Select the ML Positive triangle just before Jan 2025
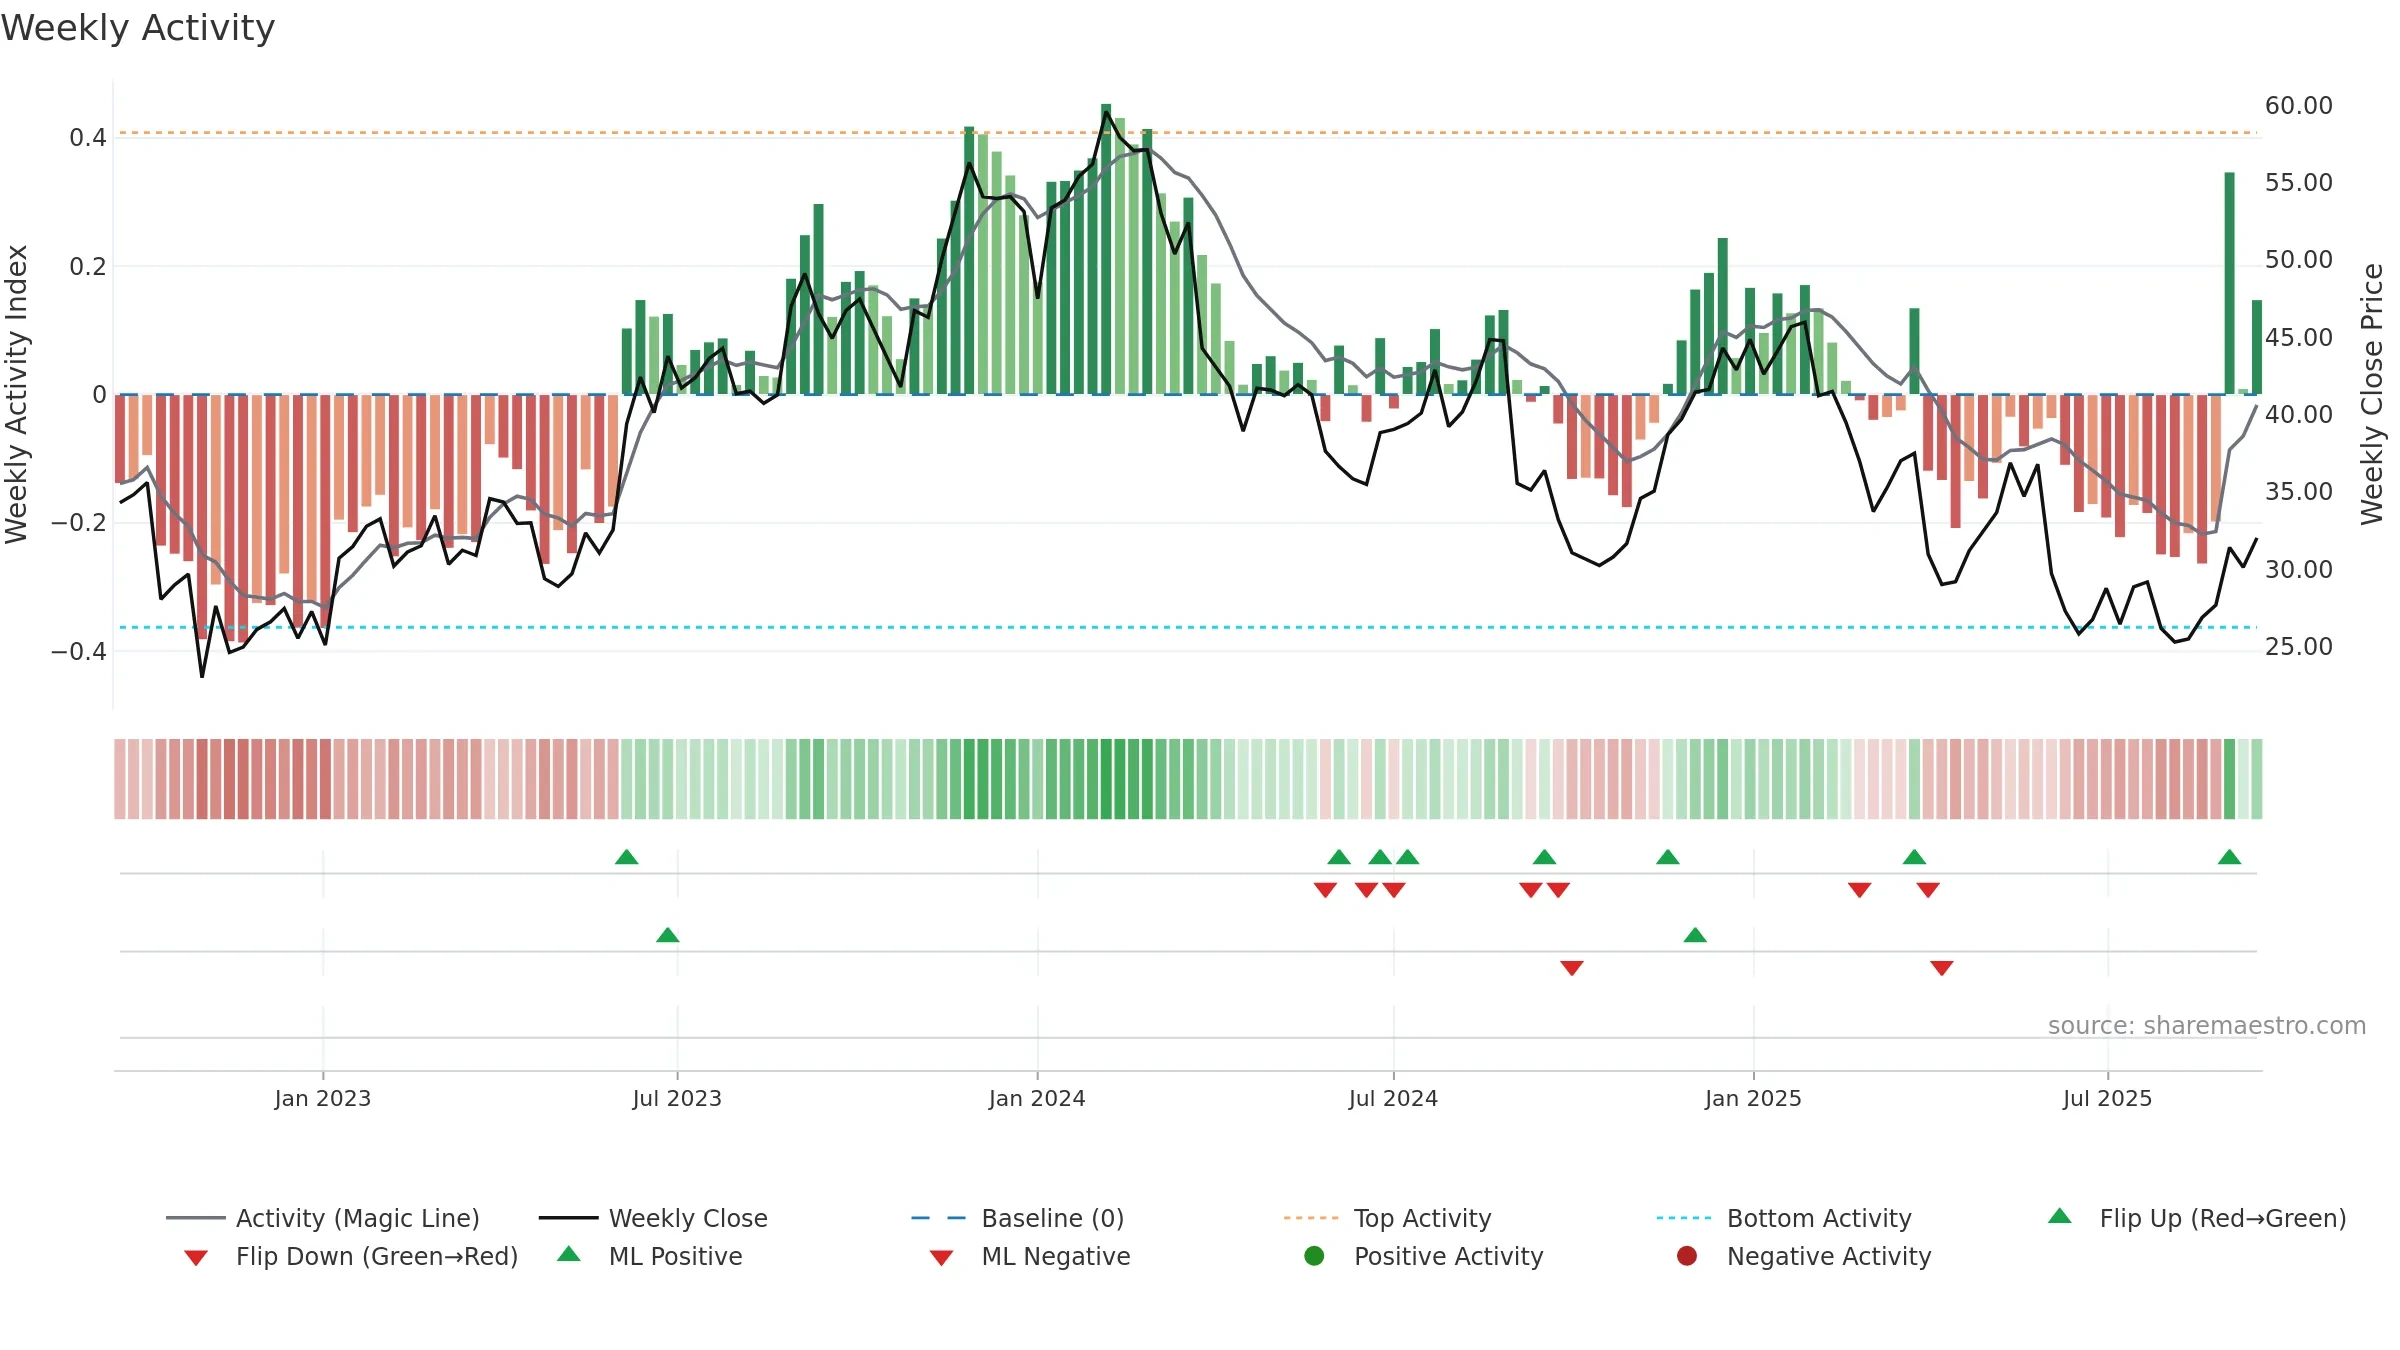2400x1350 pixels. click(x=1695, y=935)
